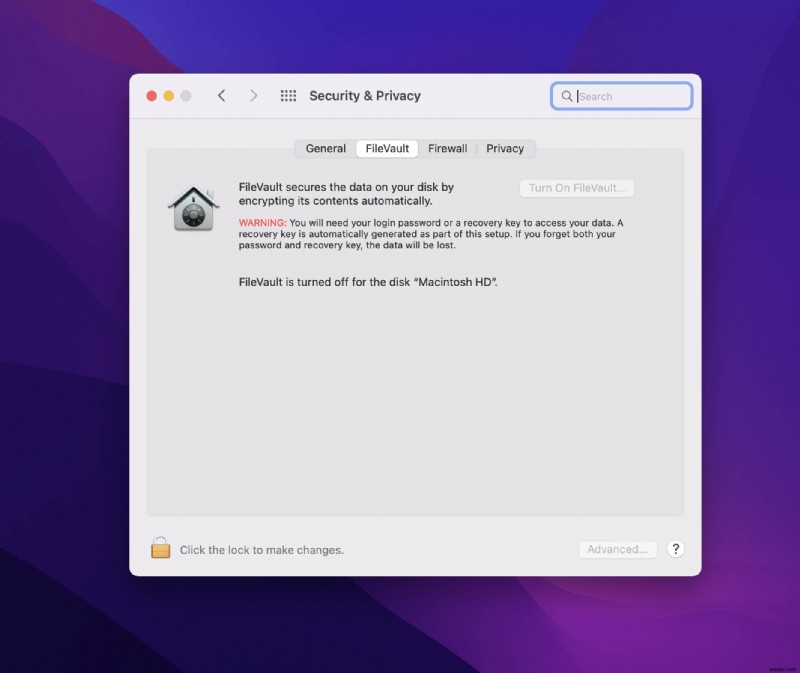Screen dimensions: 800x673
Task: Open the Show All preferences grid icon
Action: pos(288,95)
